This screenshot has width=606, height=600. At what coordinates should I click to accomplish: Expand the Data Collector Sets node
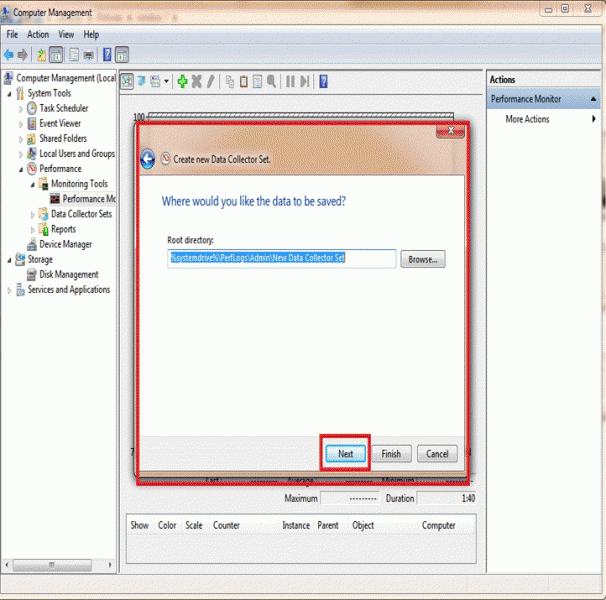click(32, 214)
